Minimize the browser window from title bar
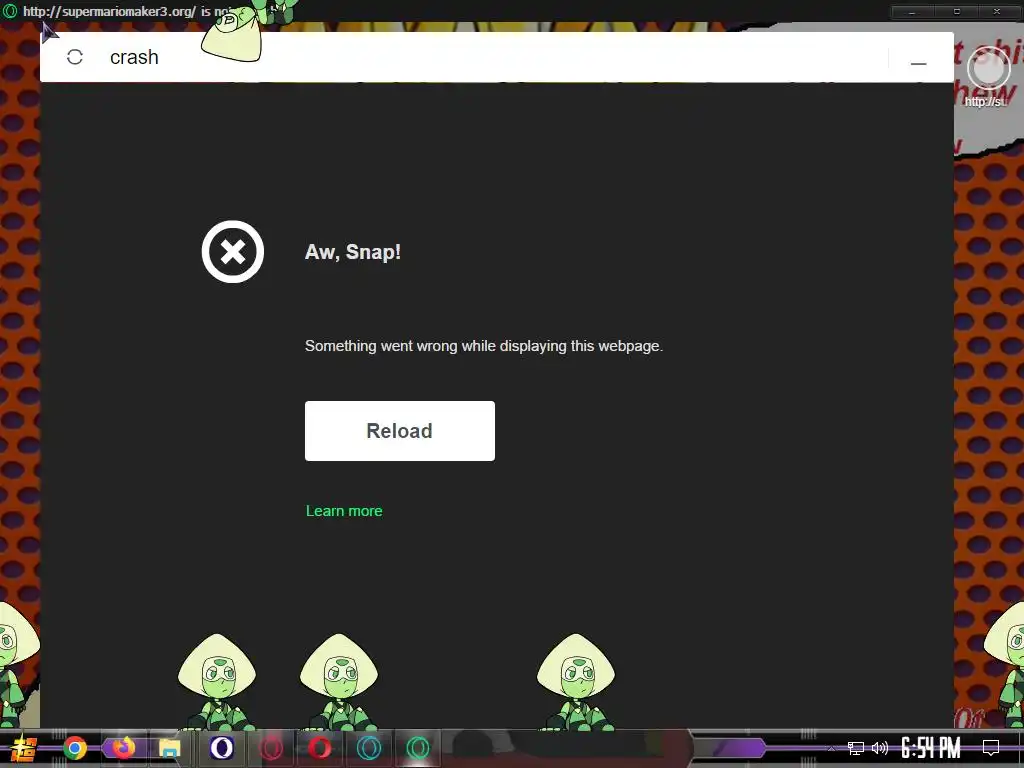This screenshot has height=768, width=1024. coord(912,12)
